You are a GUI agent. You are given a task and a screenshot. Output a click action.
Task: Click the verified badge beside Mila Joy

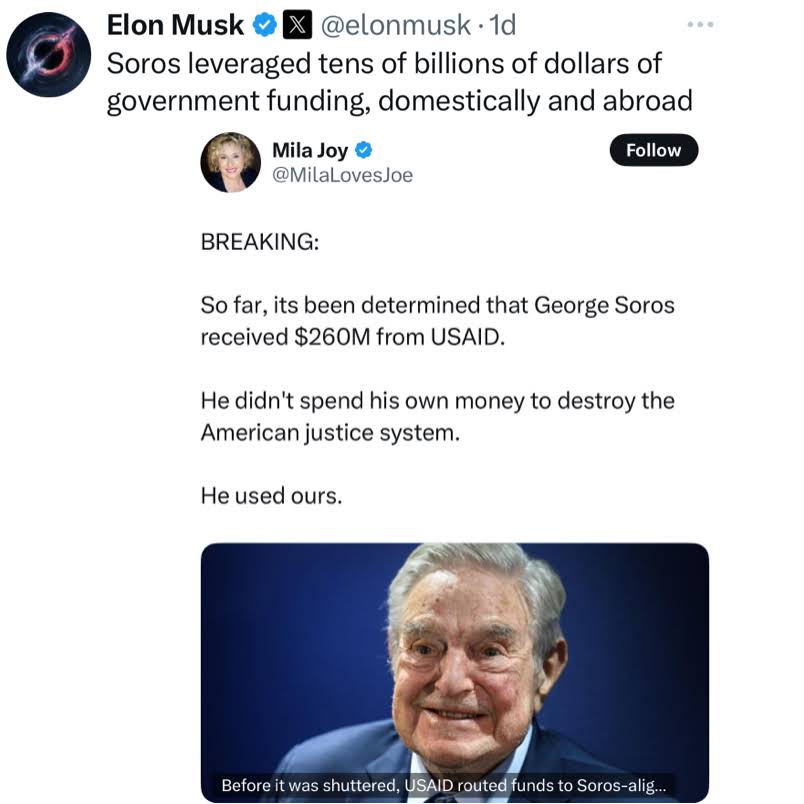364,150
